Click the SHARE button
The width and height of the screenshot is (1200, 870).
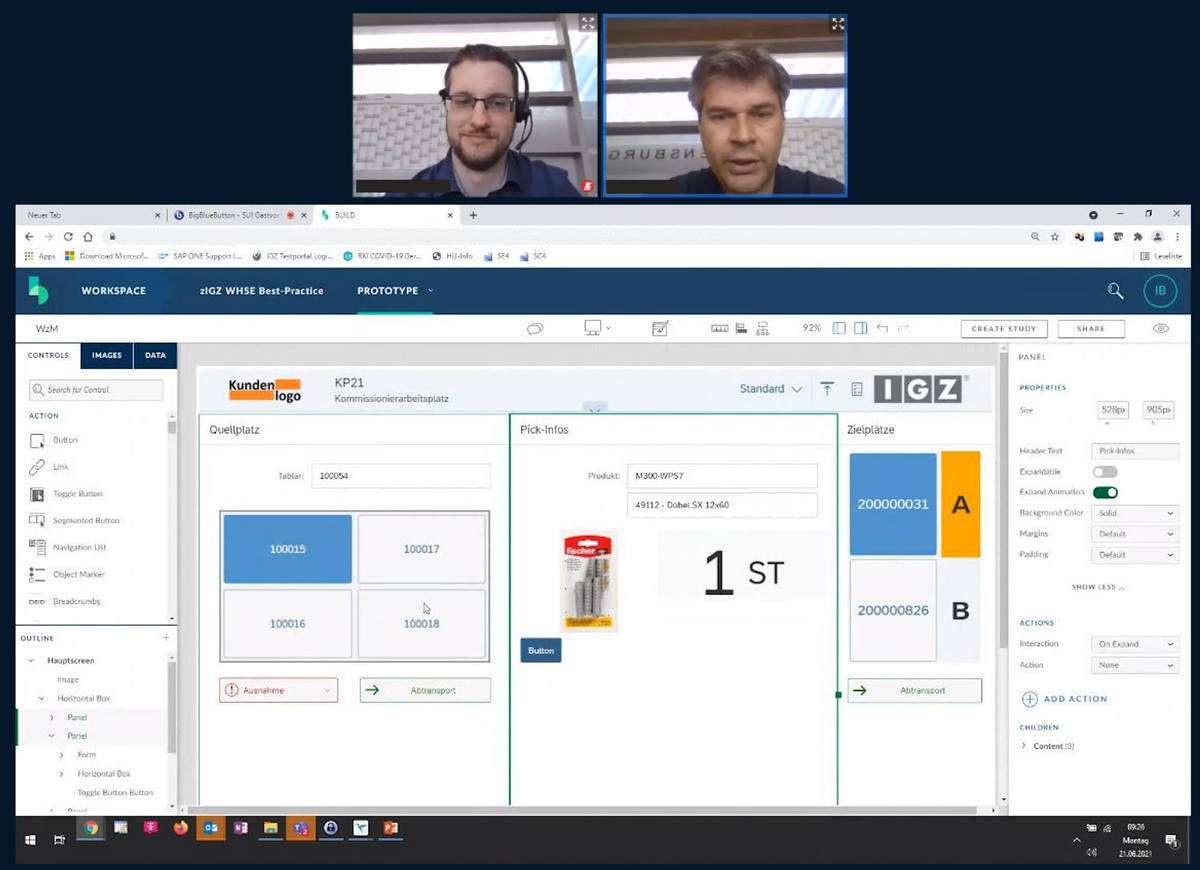1091,329
